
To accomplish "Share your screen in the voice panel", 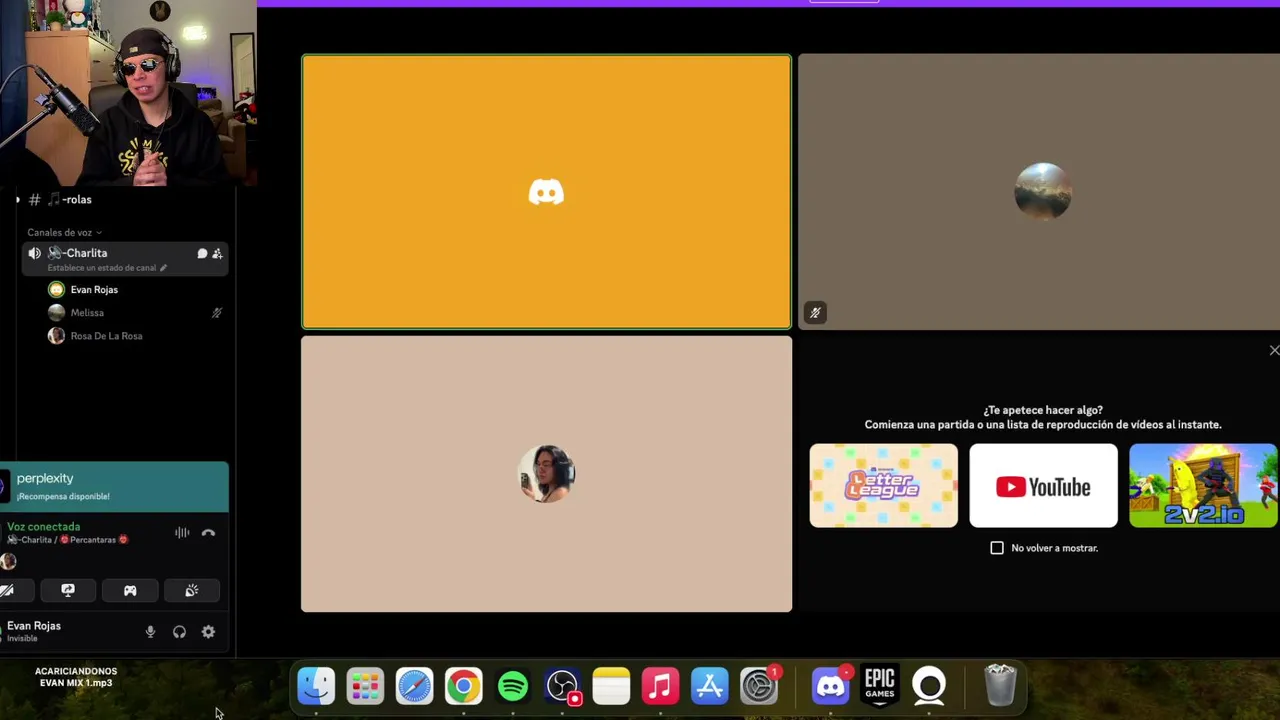I will click(x=68, y=591).
